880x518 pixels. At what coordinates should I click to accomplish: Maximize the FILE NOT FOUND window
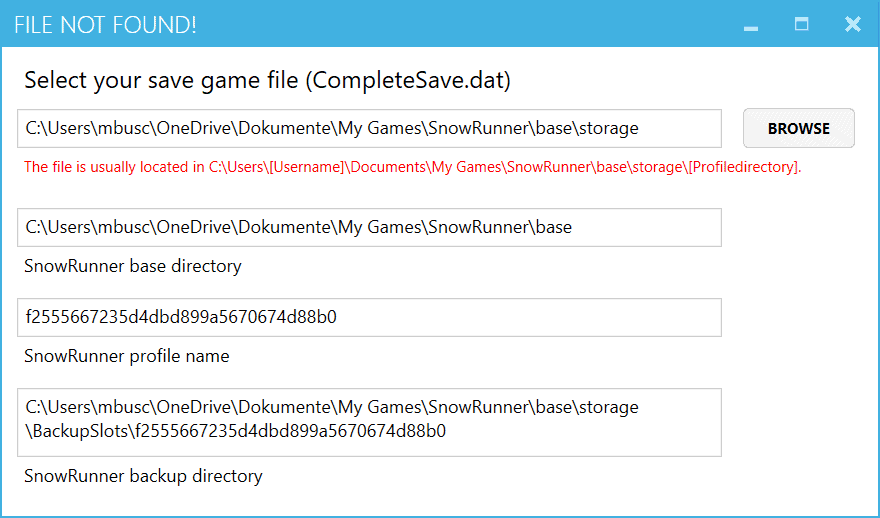tap(801, 24)
